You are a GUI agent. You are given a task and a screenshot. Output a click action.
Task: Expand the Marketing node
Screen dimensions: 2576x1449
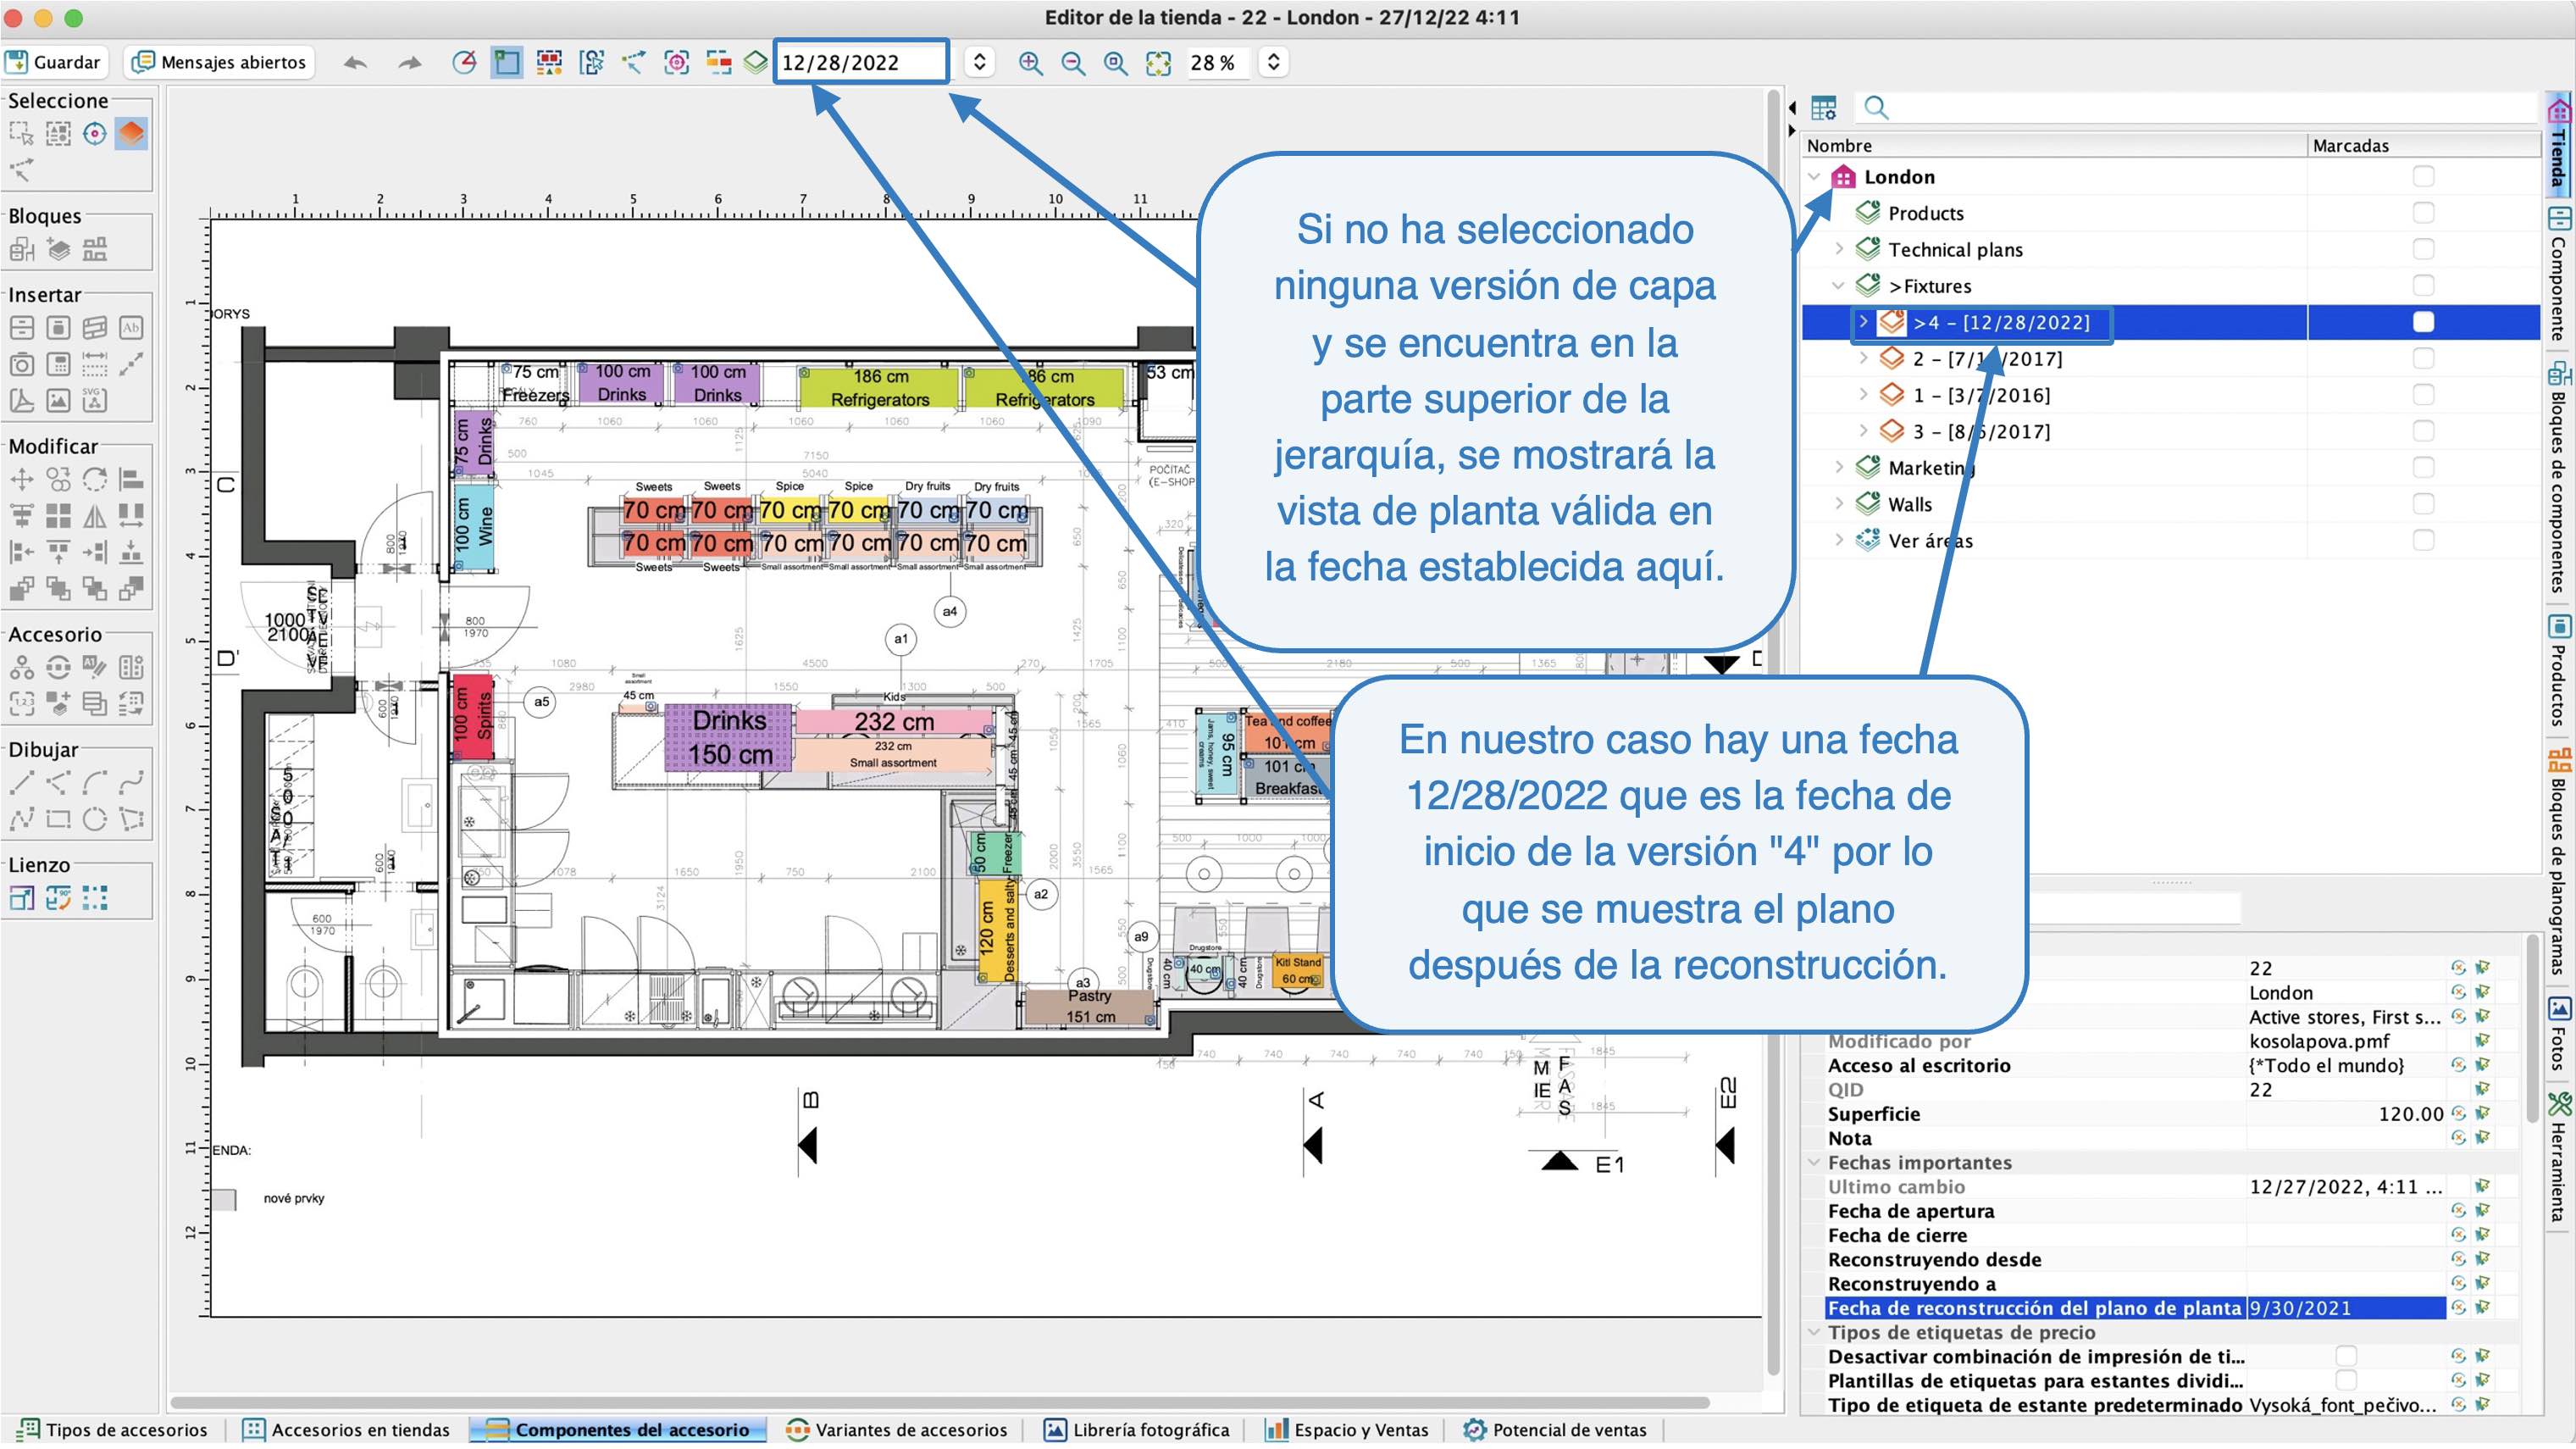tap(1839, 468)
